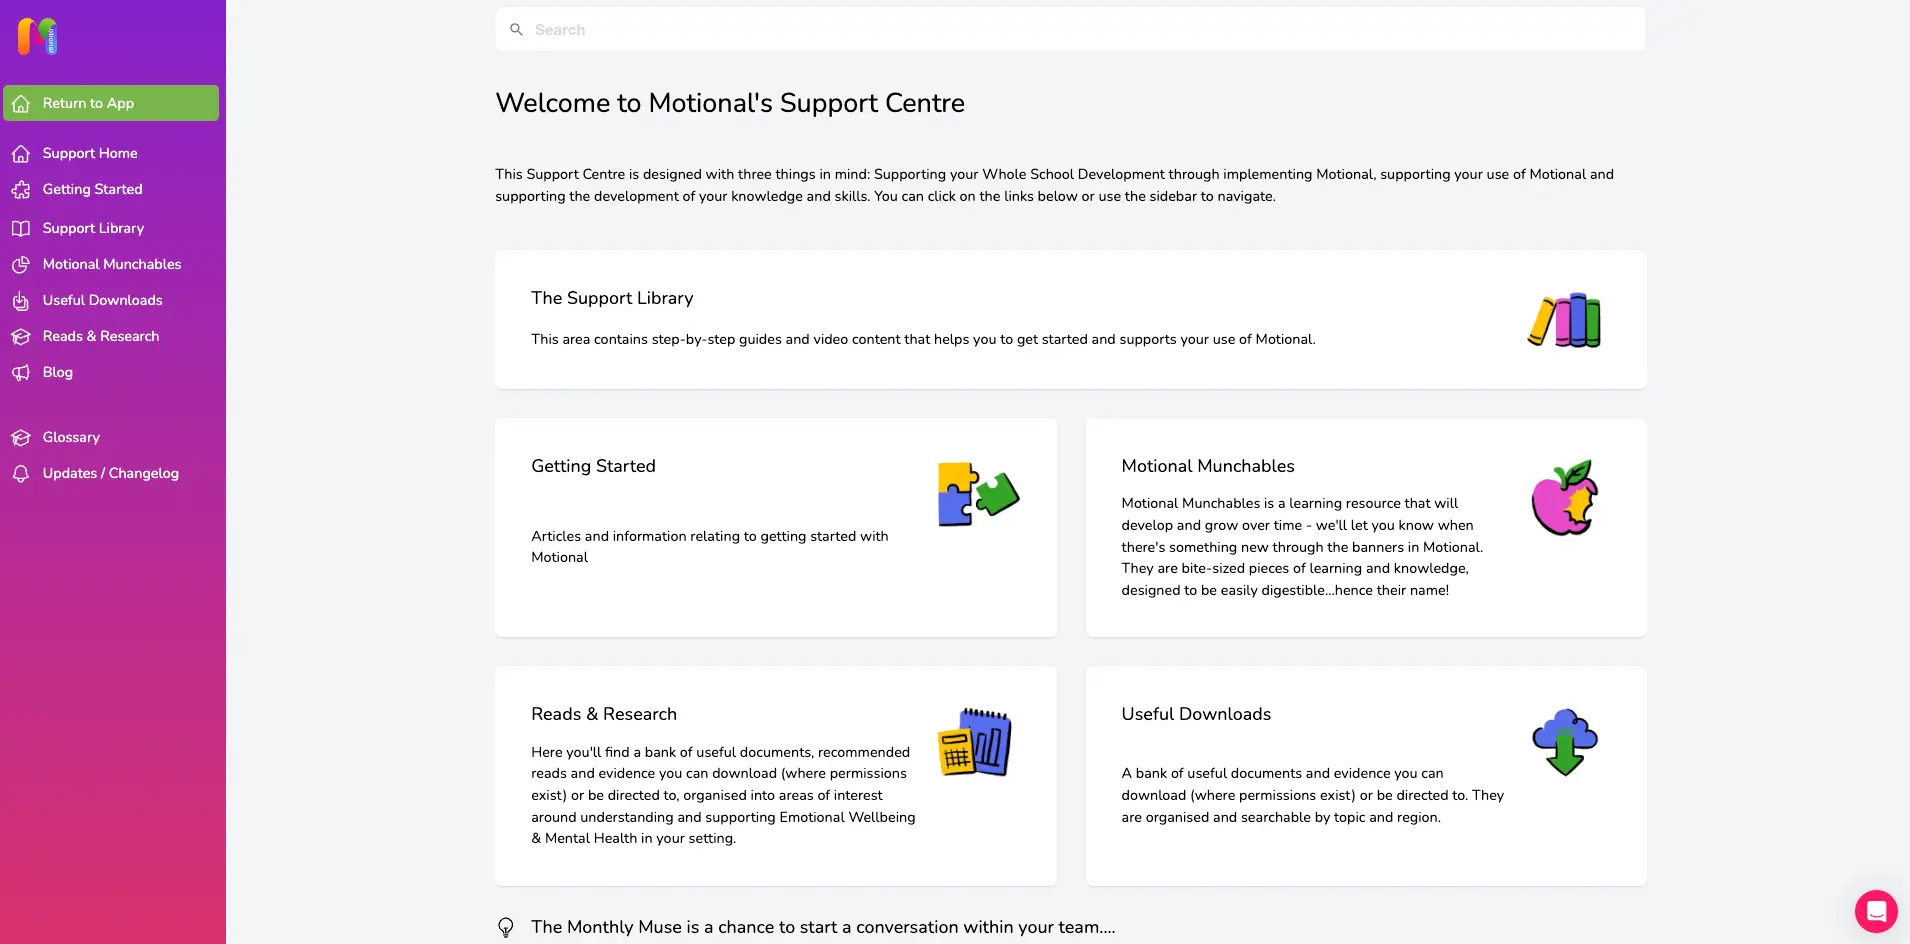Open the Blog sidebar link
The height and width of the screenshot is (944, 1910).
click(58, 372)
